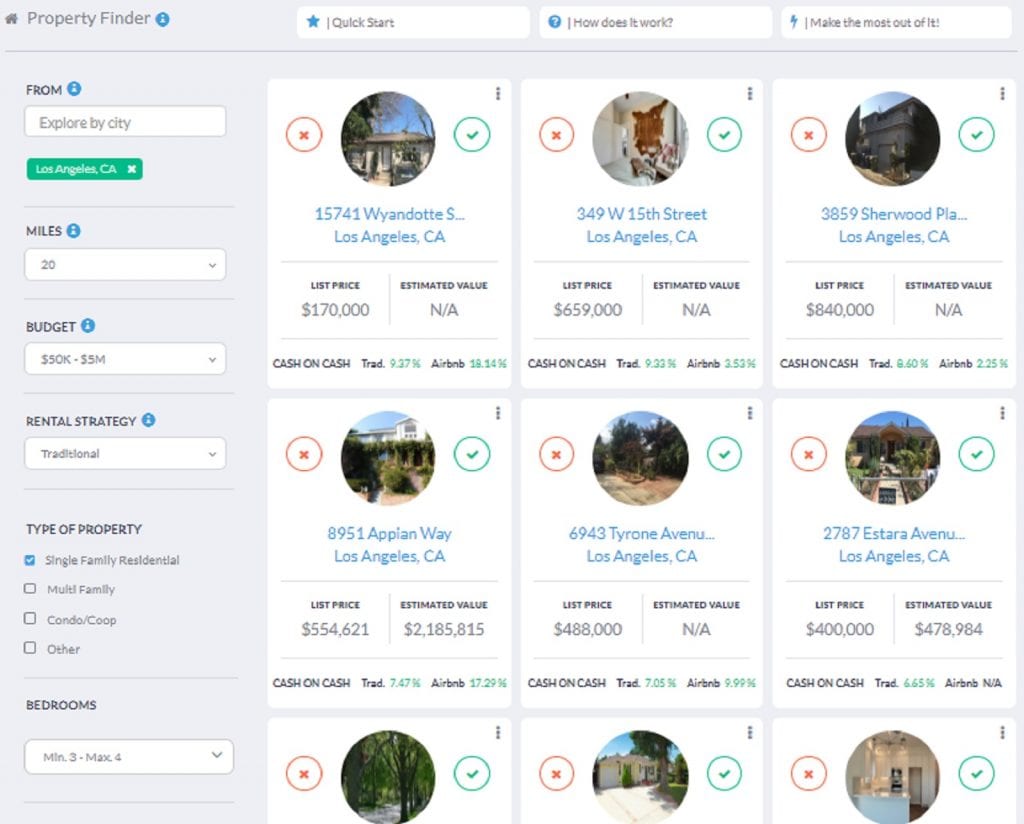Enable the Multi Family property type

(29, 589)
